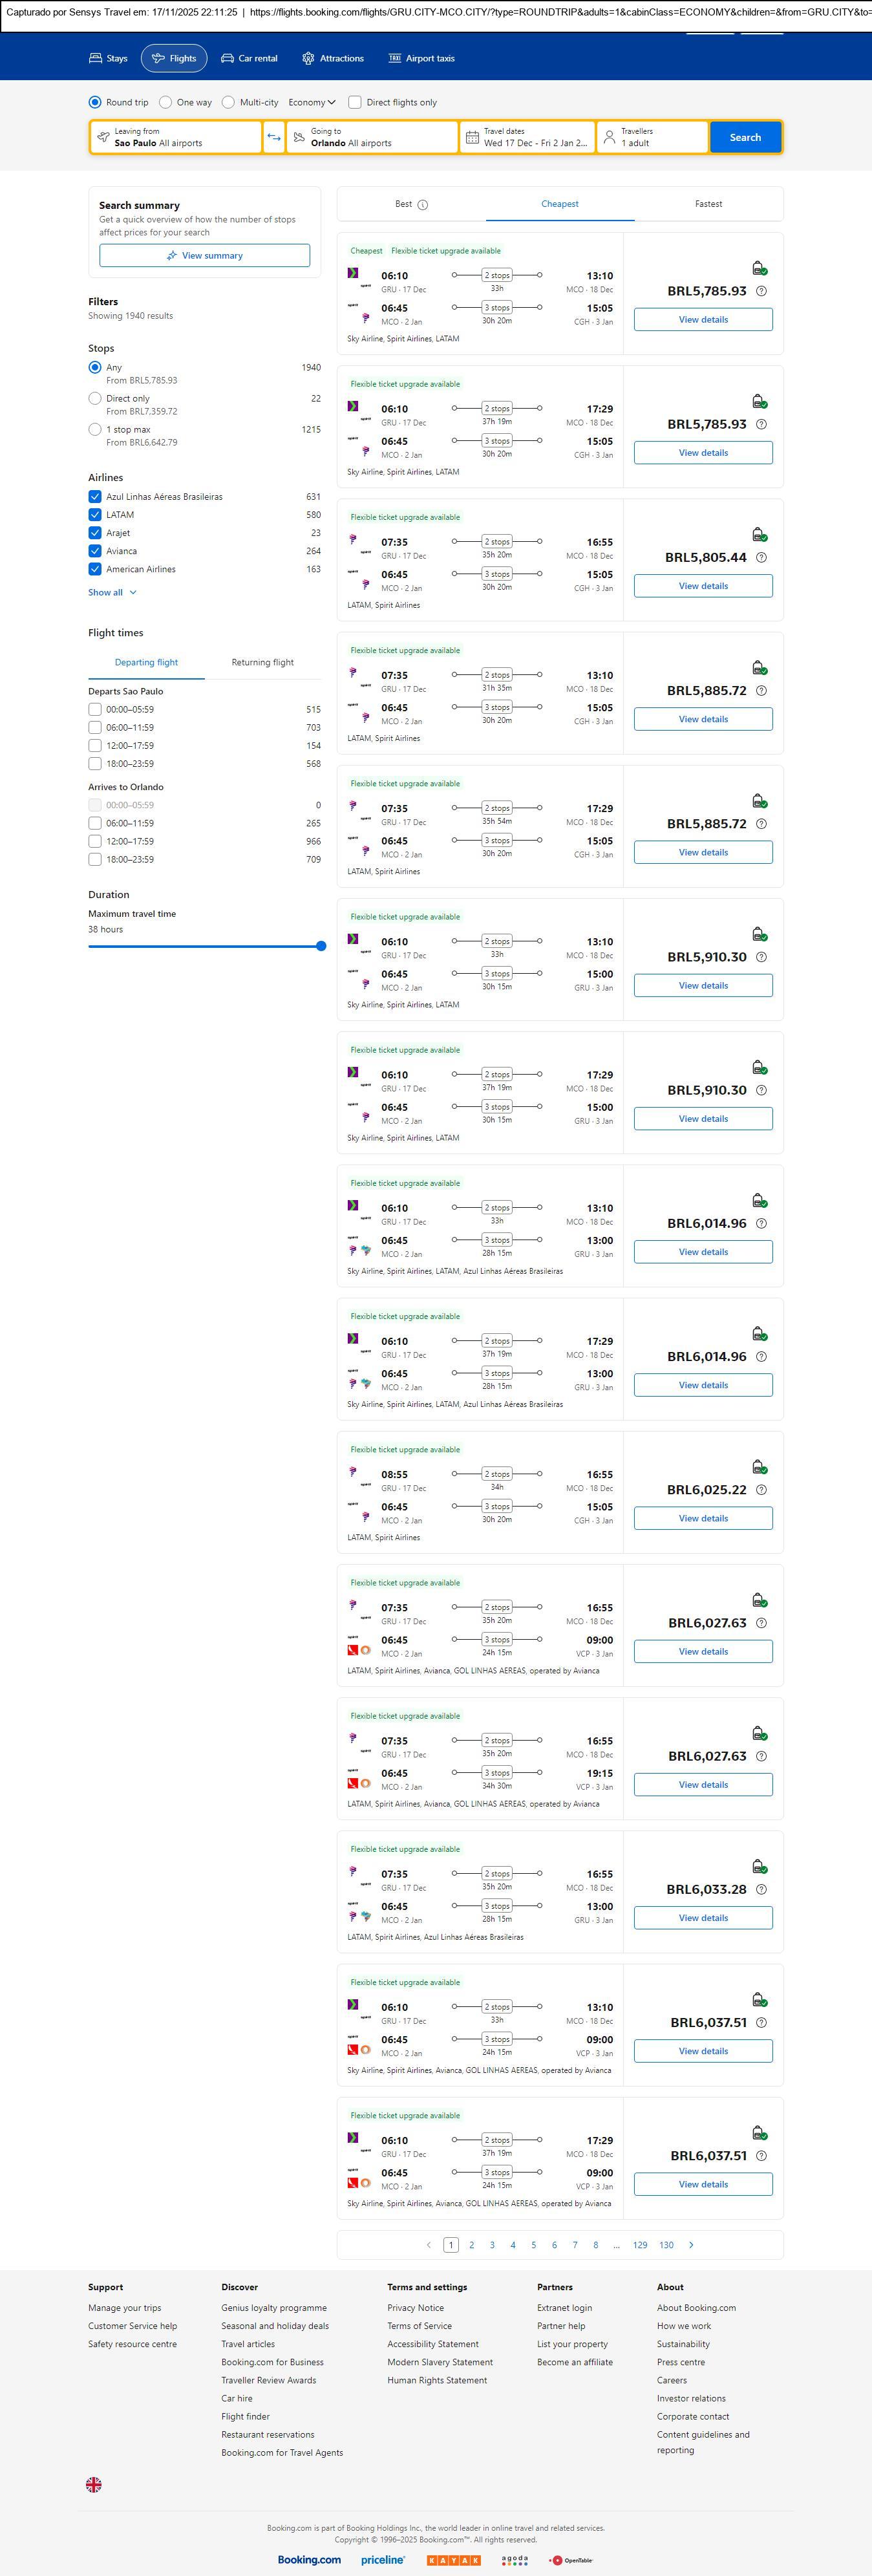Click the swap origin and destination arrows icon
The image size is (872, 2576).
[273, 137]
